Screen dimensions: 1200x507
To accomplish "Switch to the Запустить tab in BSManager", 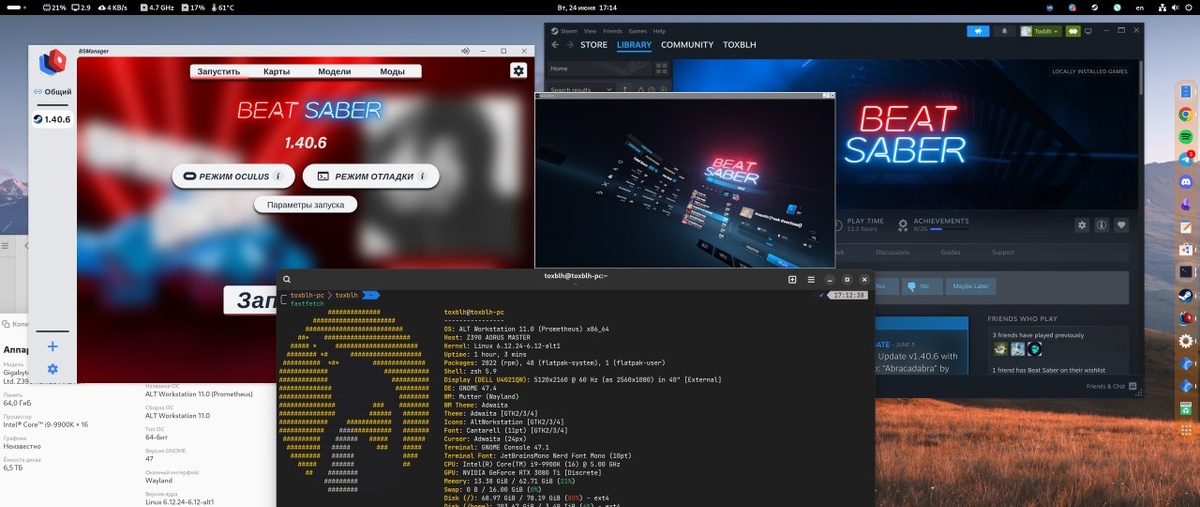I will pos(219,71).
